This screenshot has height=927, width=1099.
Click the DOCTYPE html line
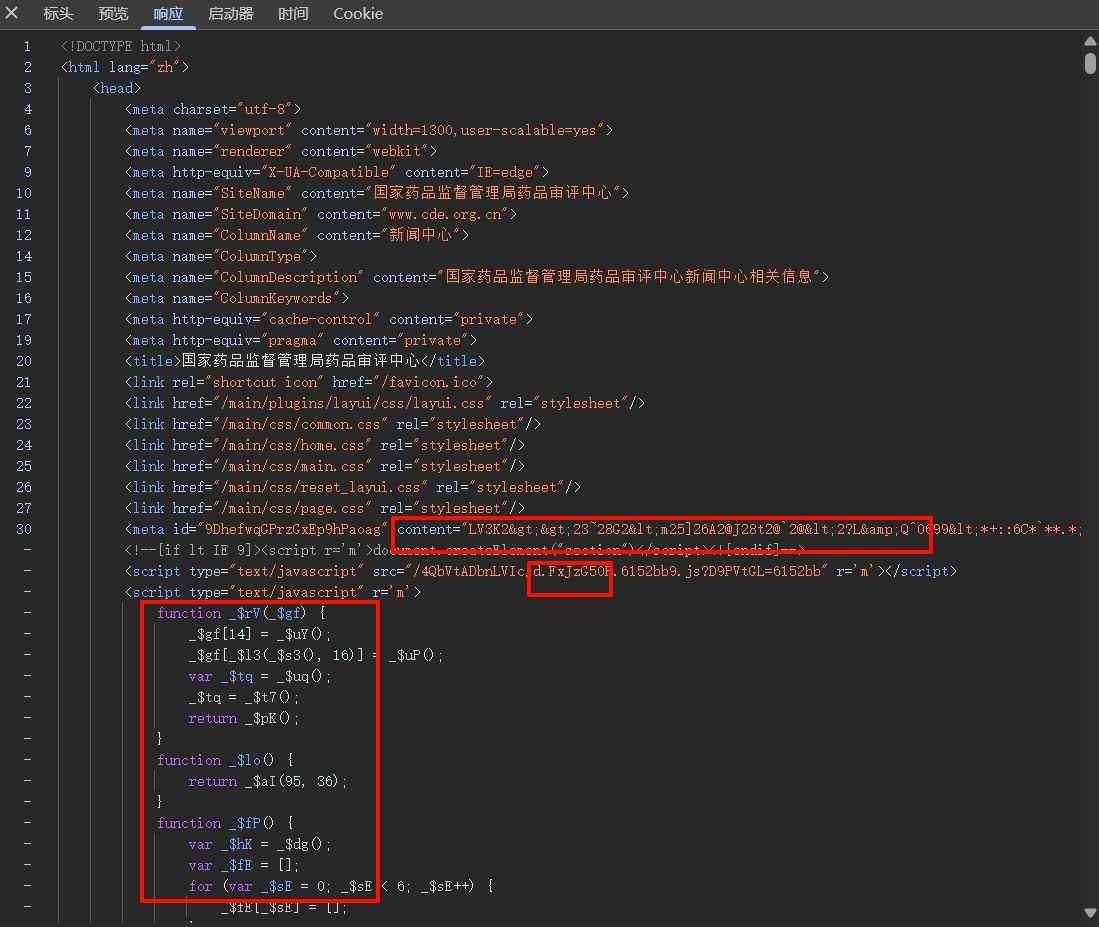coord(121,46)
